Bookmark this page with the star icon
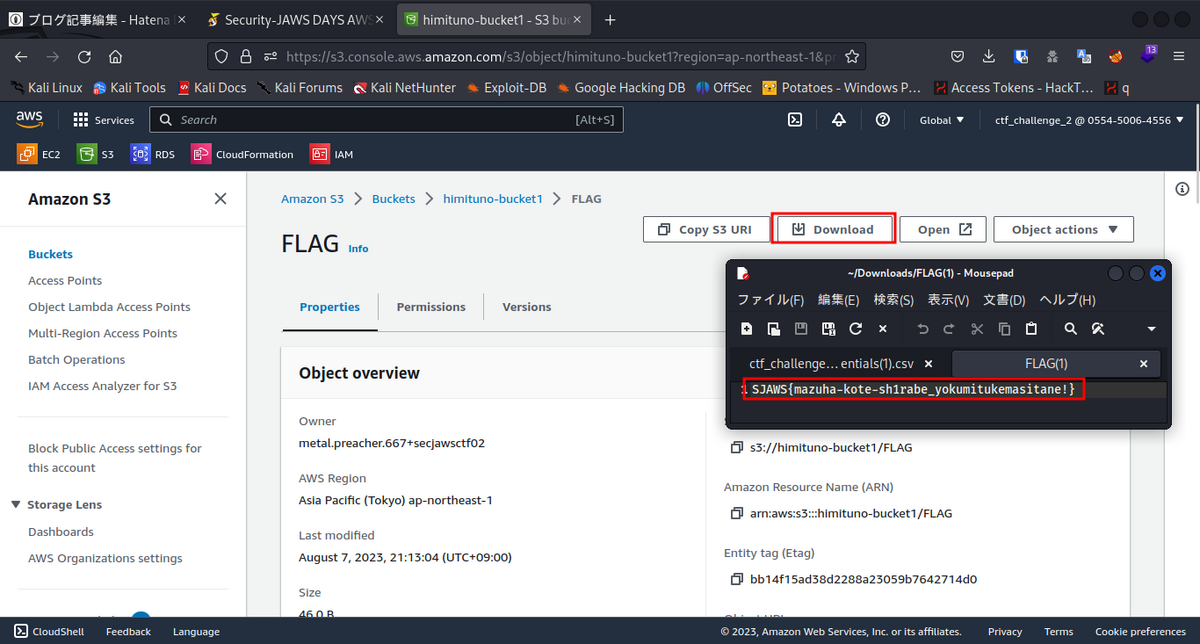 tap(852, 57)
